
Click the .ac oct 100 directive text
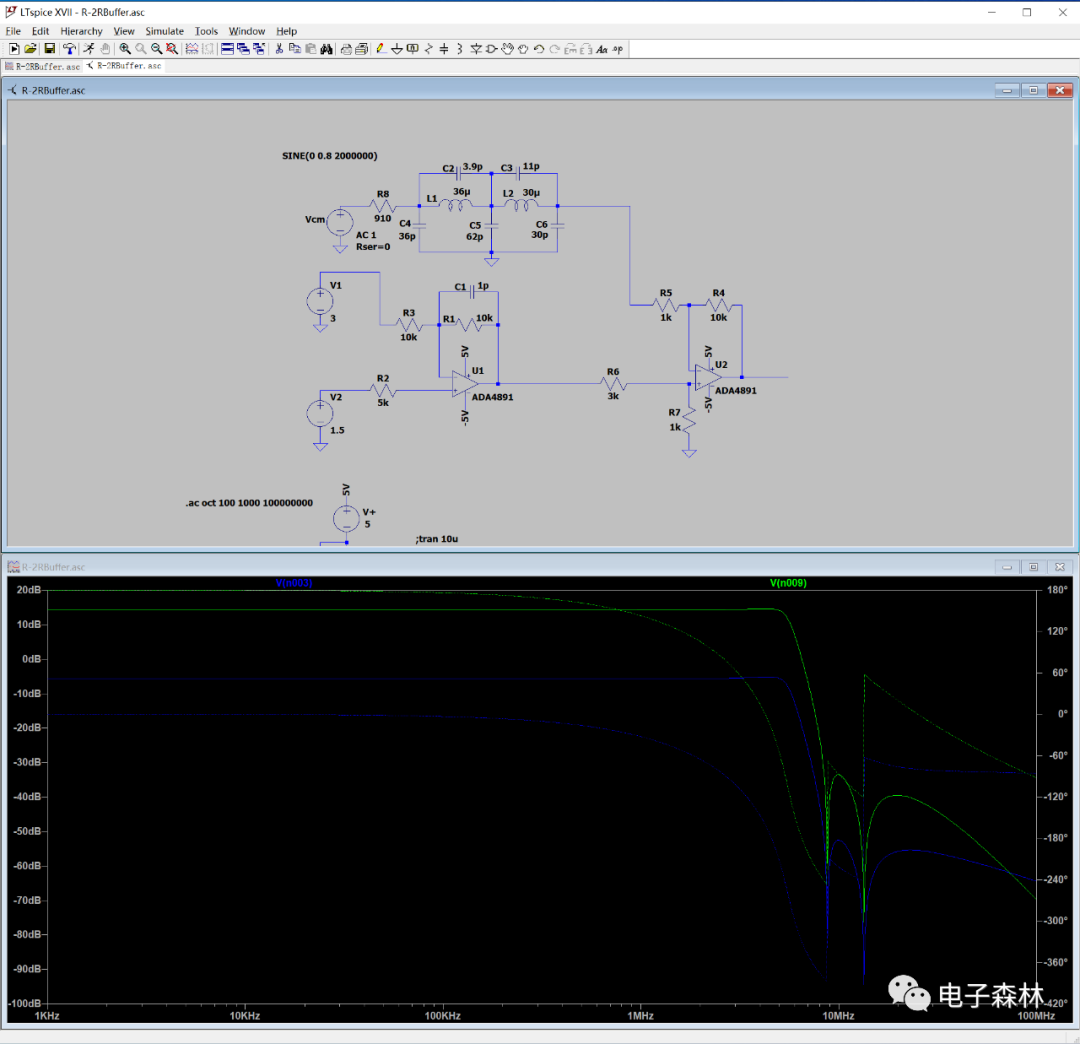(249, 503)
